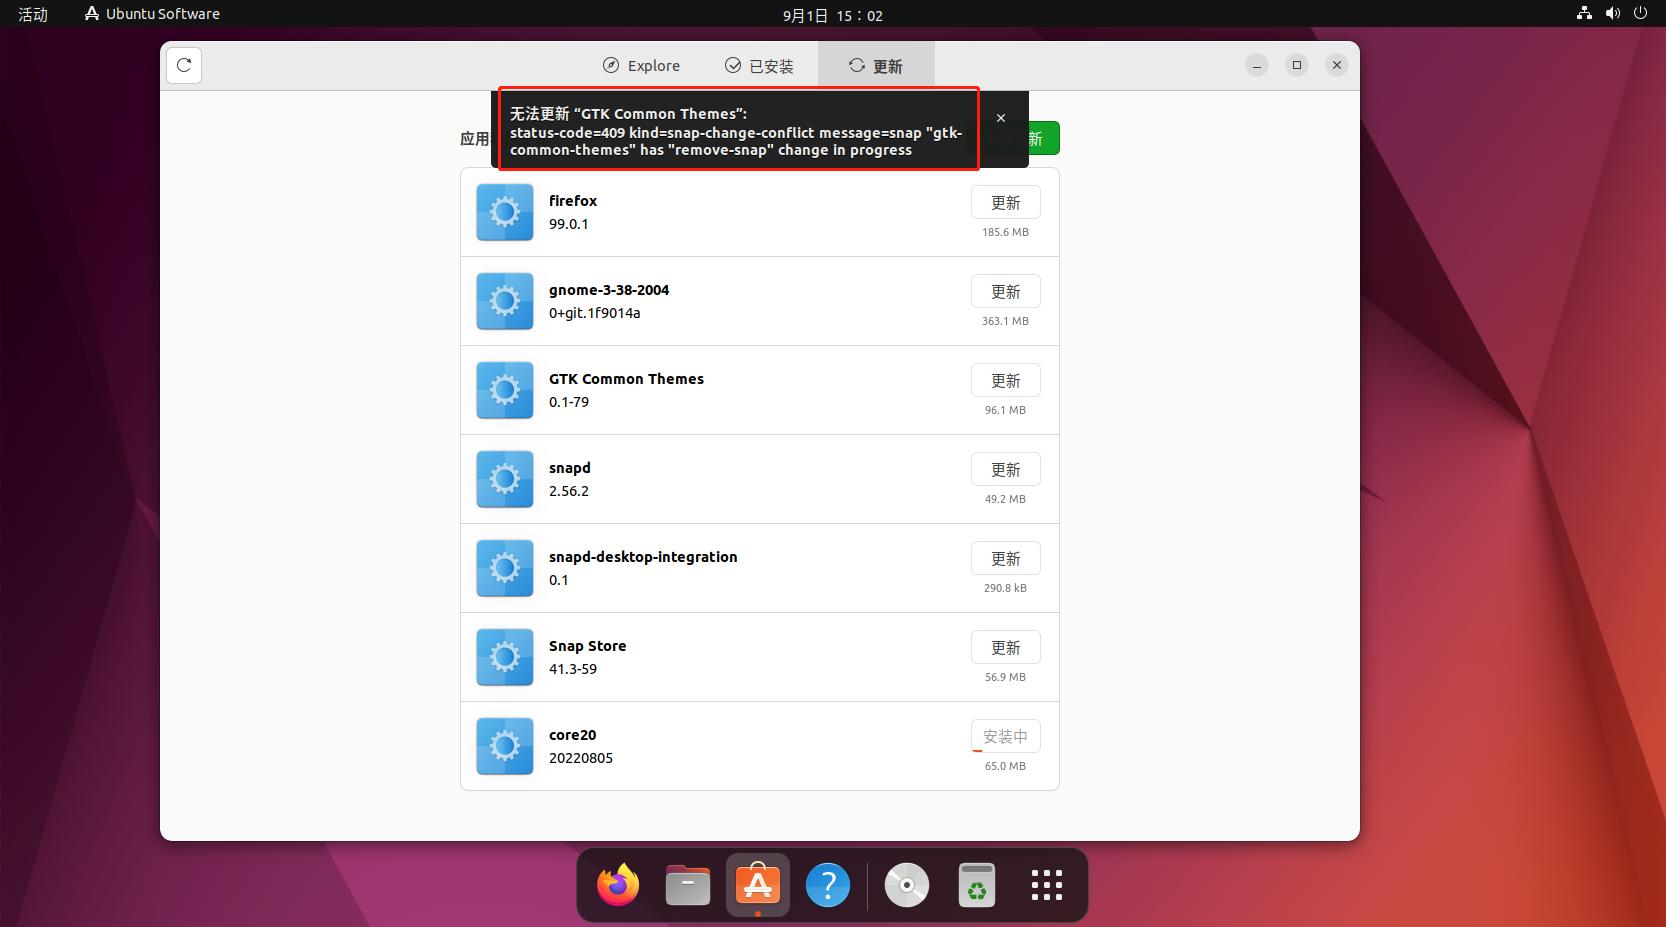Switch to the 已安装 tab

759,66
